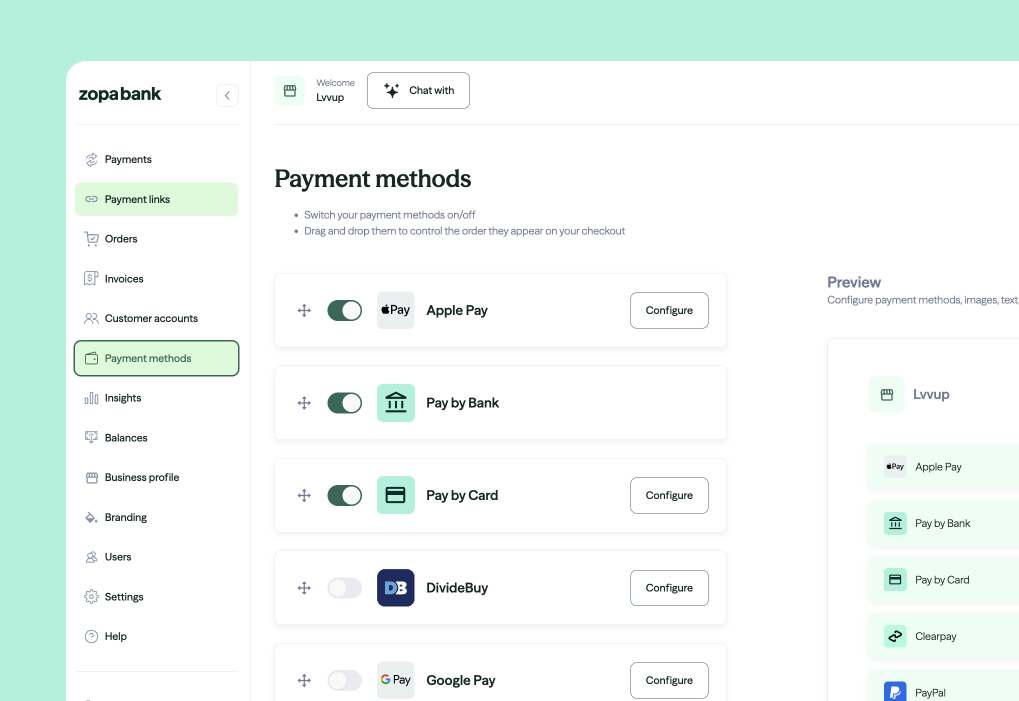Turn on the Google Pay toggle

point(344,681)
